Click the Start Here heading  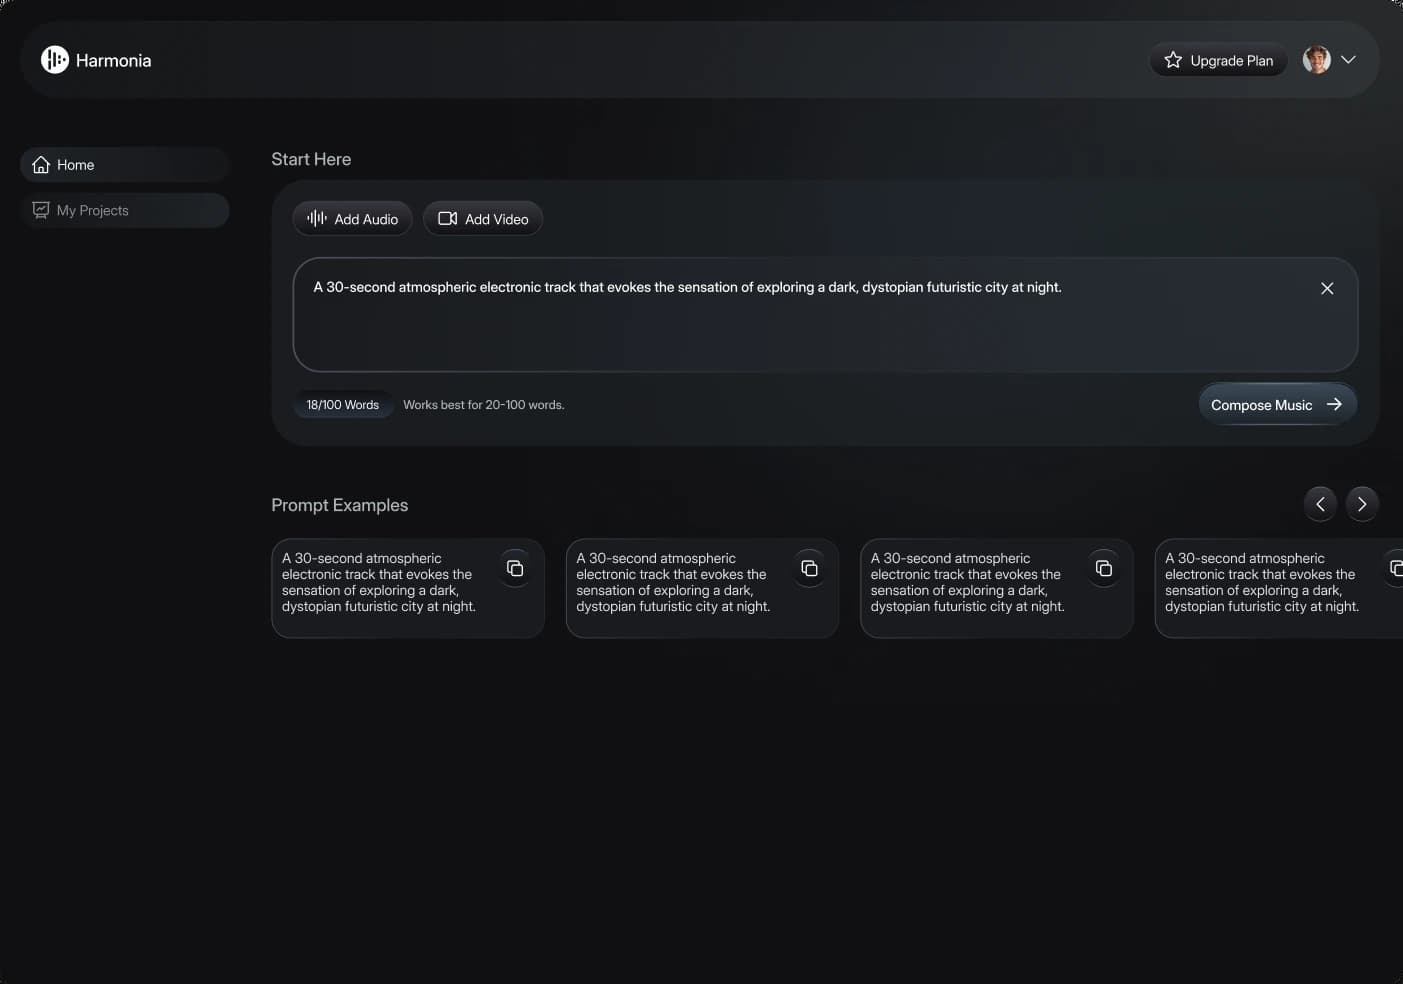pyautogui.click(x=311, y=159)
